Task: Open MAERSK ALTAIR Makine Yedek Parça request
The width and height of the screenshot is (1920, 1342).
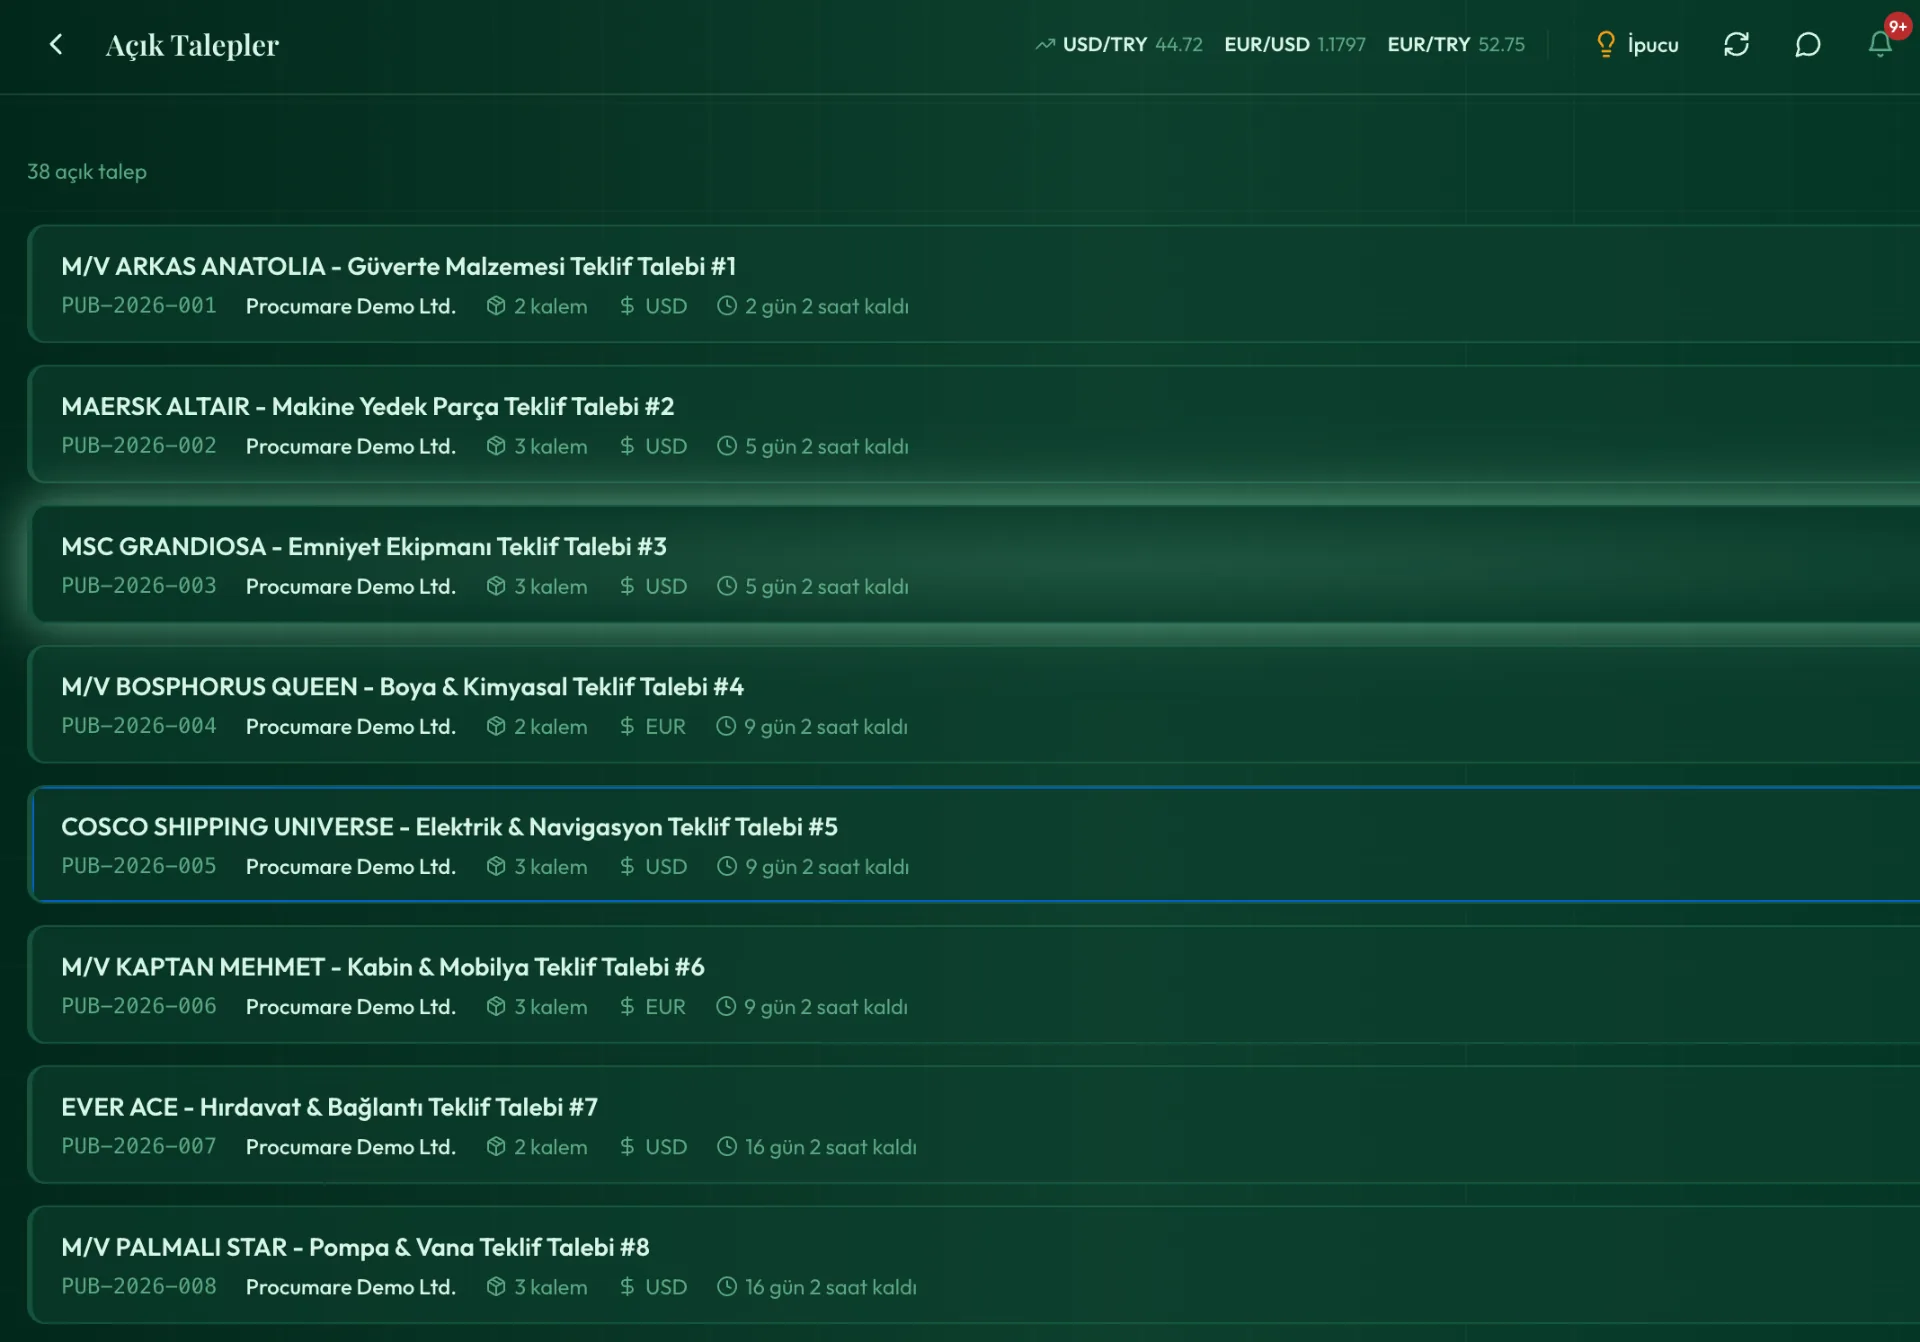Action: pyautogui.click(x=974, y=424)
